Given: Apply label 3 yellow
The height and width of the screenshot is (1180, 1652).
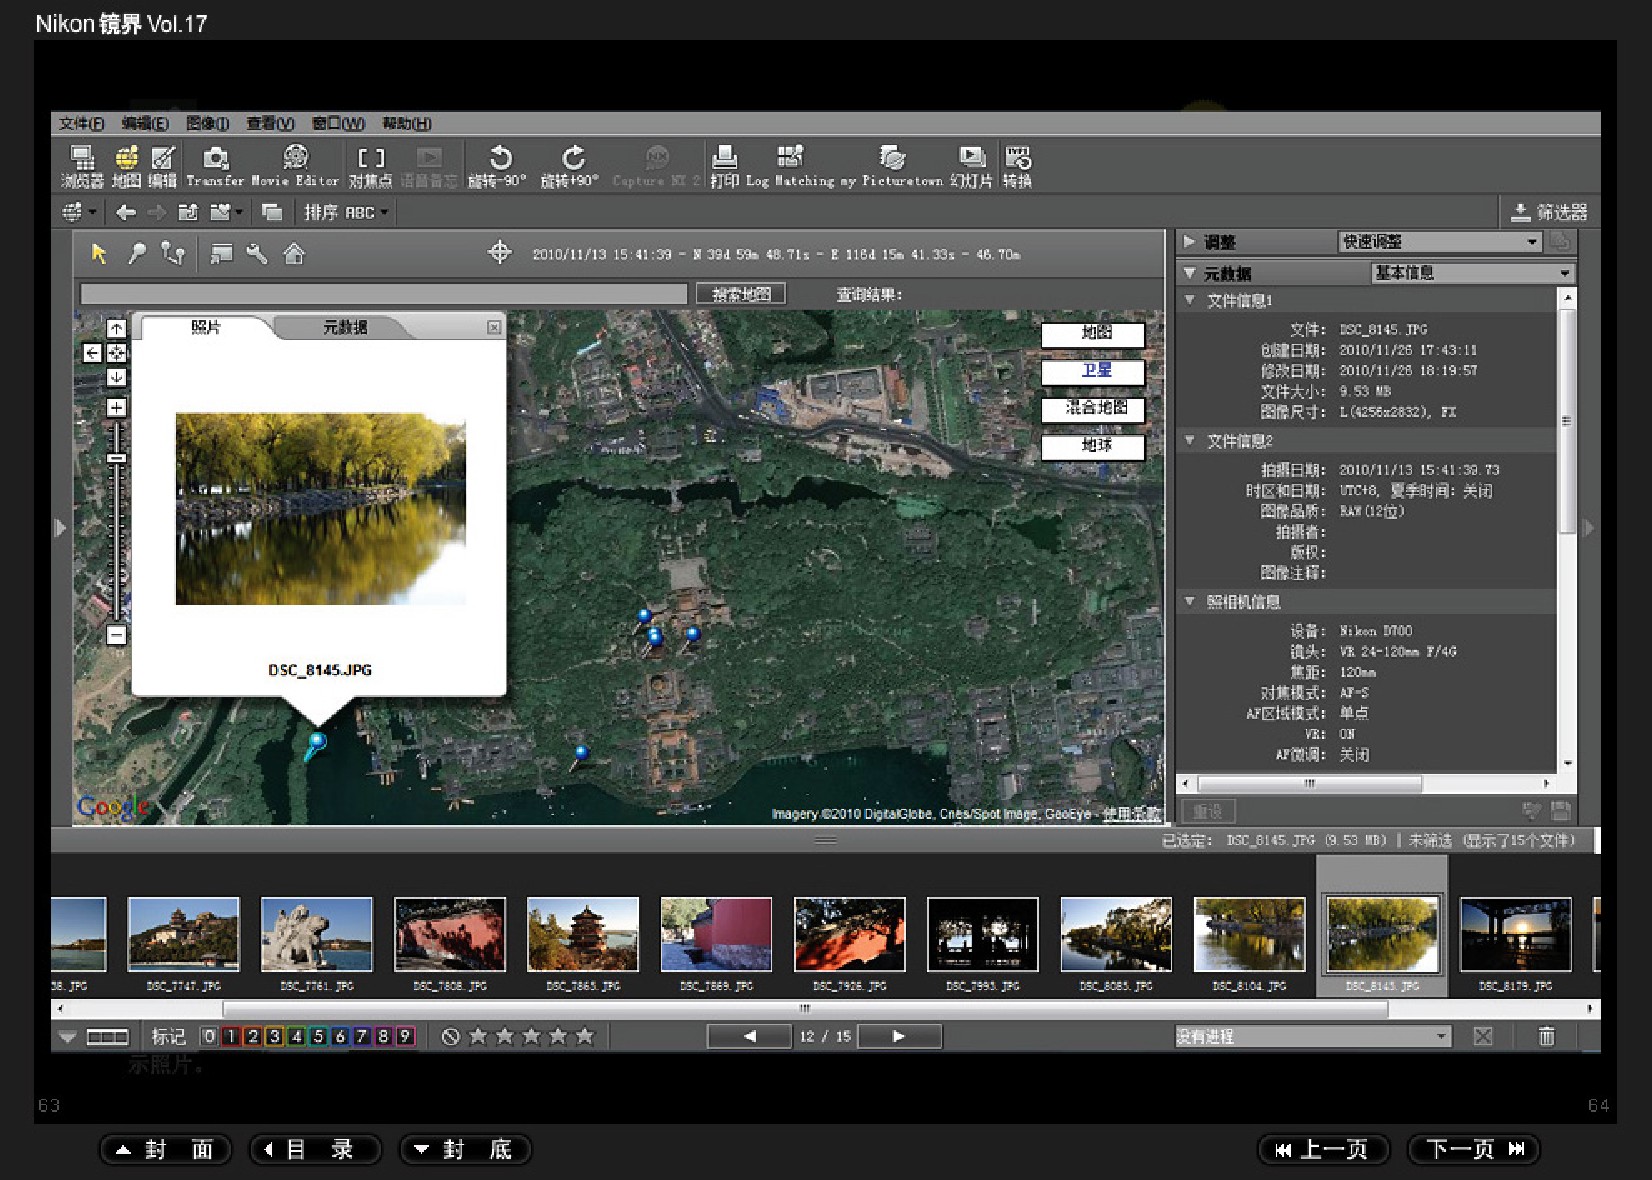Looking at the screenshot, I should (x=274, y=1037).
